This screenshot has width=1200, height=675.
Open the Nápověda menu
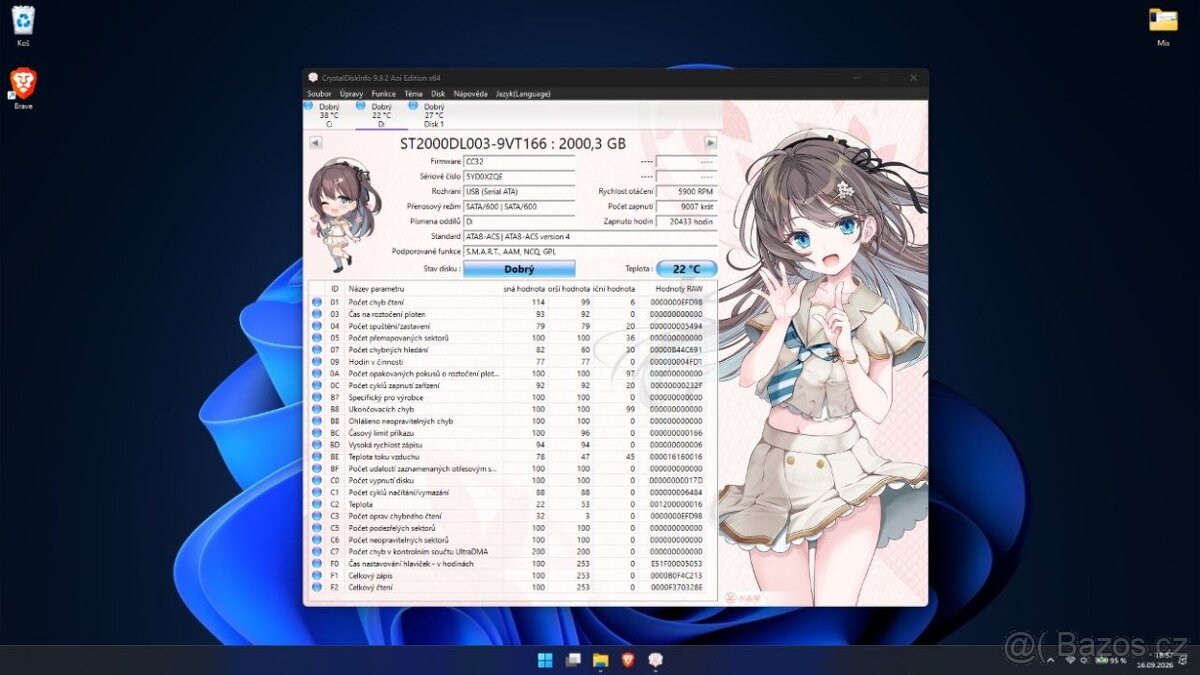tap(470, 93)
